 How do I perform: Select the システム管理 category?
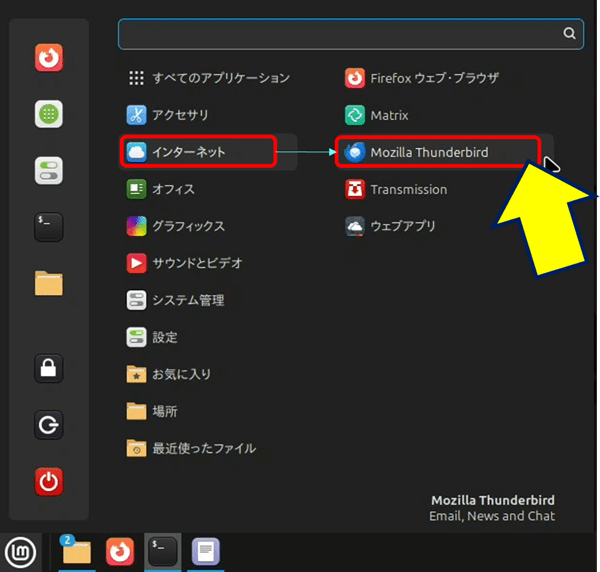pyautogui.click(x=209, y=300)
